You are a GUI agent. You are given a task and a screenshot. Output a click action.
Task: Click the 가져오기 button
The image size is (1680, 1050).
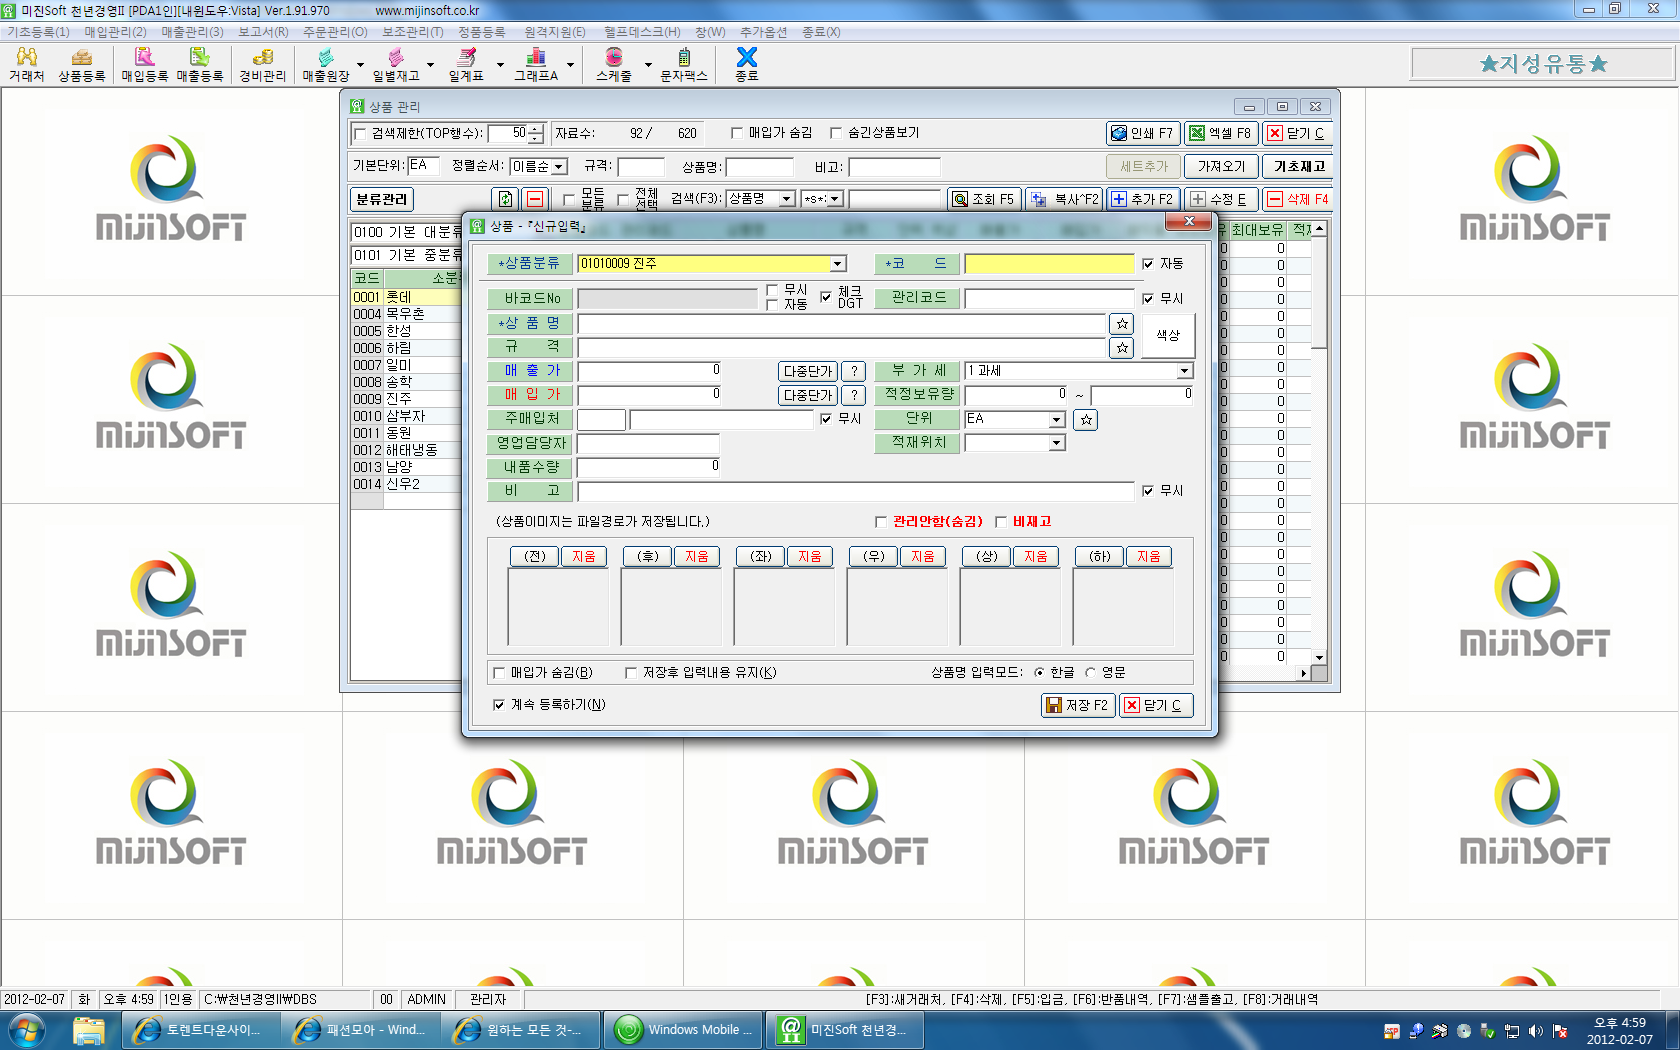click(x=1221, y=167)
